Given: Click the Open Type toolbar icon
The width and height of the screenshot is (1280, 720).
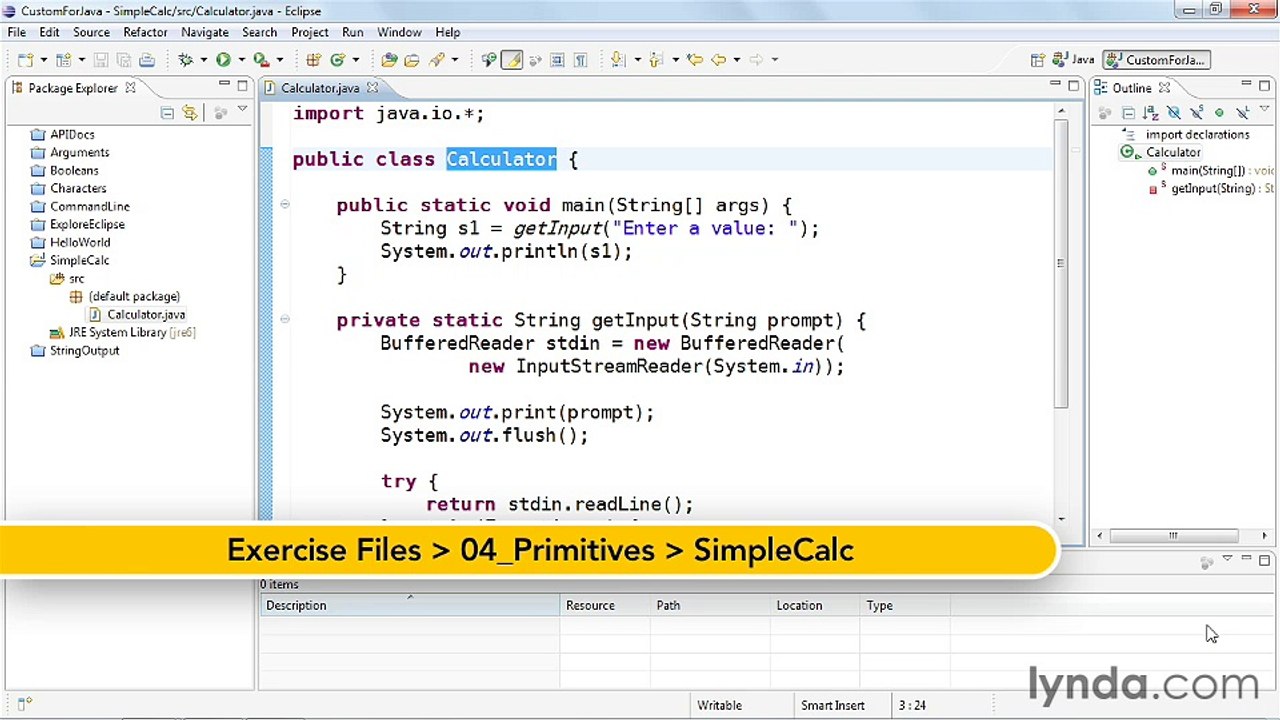Looking at the screenshot, I should point(389,60).
